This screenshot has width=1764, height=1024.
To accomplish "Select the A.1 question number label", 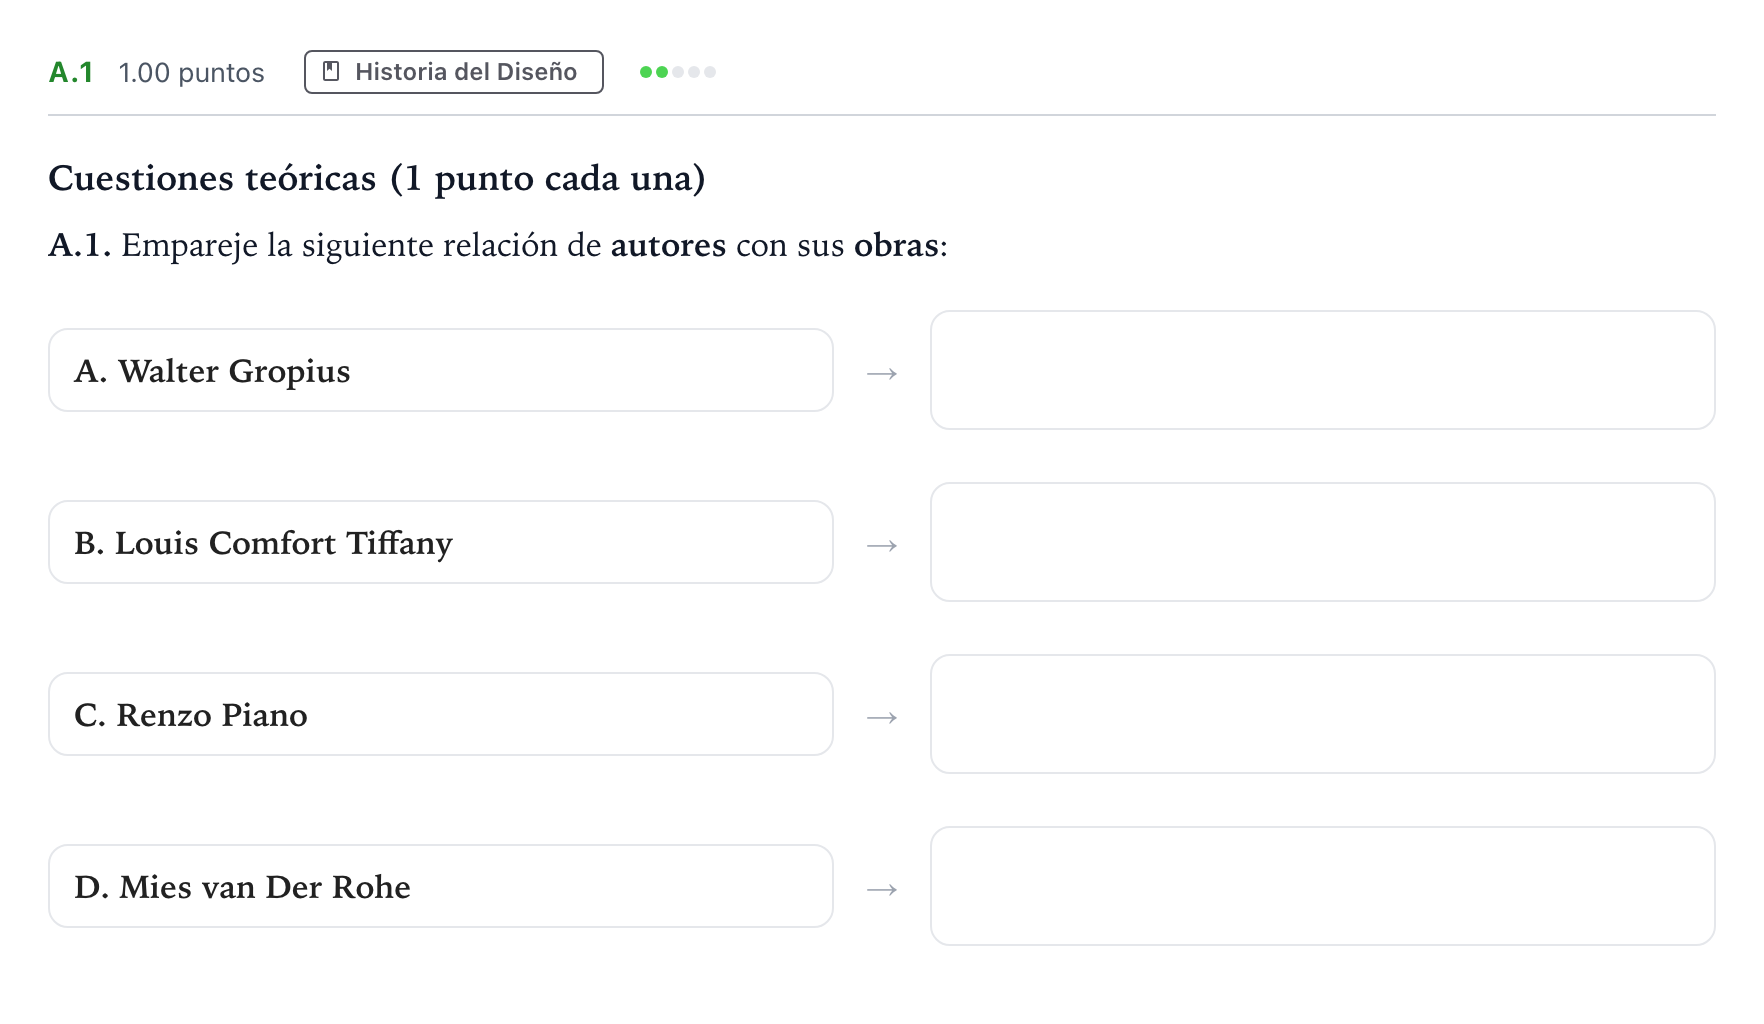I will [71, 72].
